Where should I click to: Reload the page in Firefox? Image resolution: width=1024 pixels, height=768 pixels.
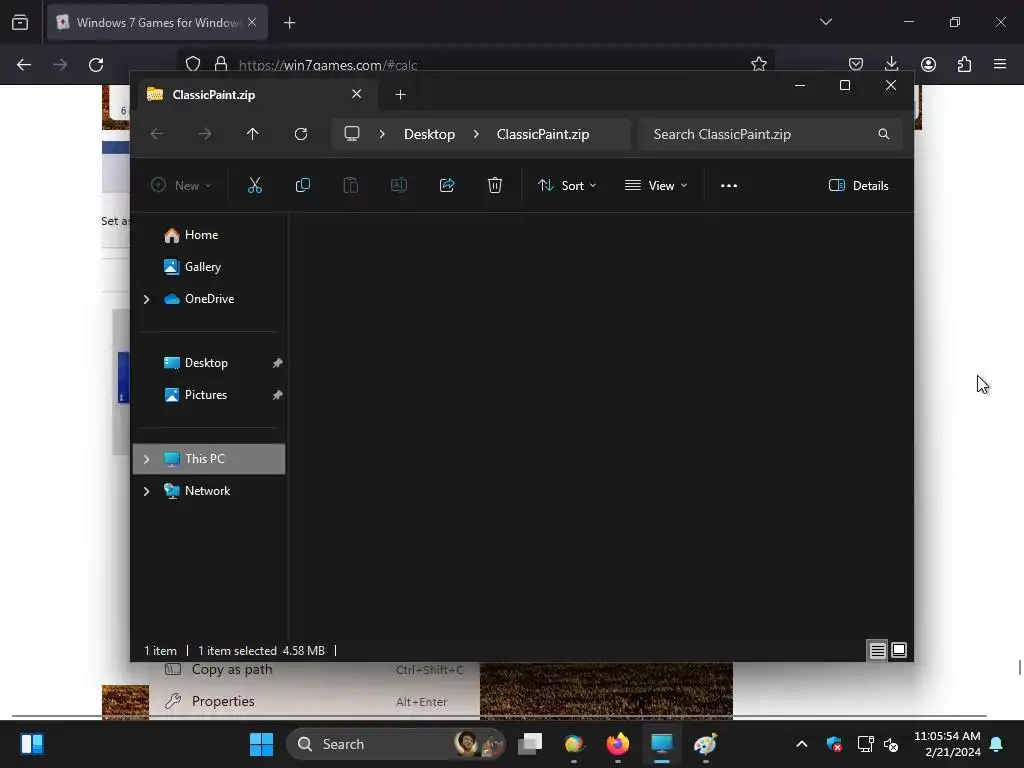click(x=96, y=65)
